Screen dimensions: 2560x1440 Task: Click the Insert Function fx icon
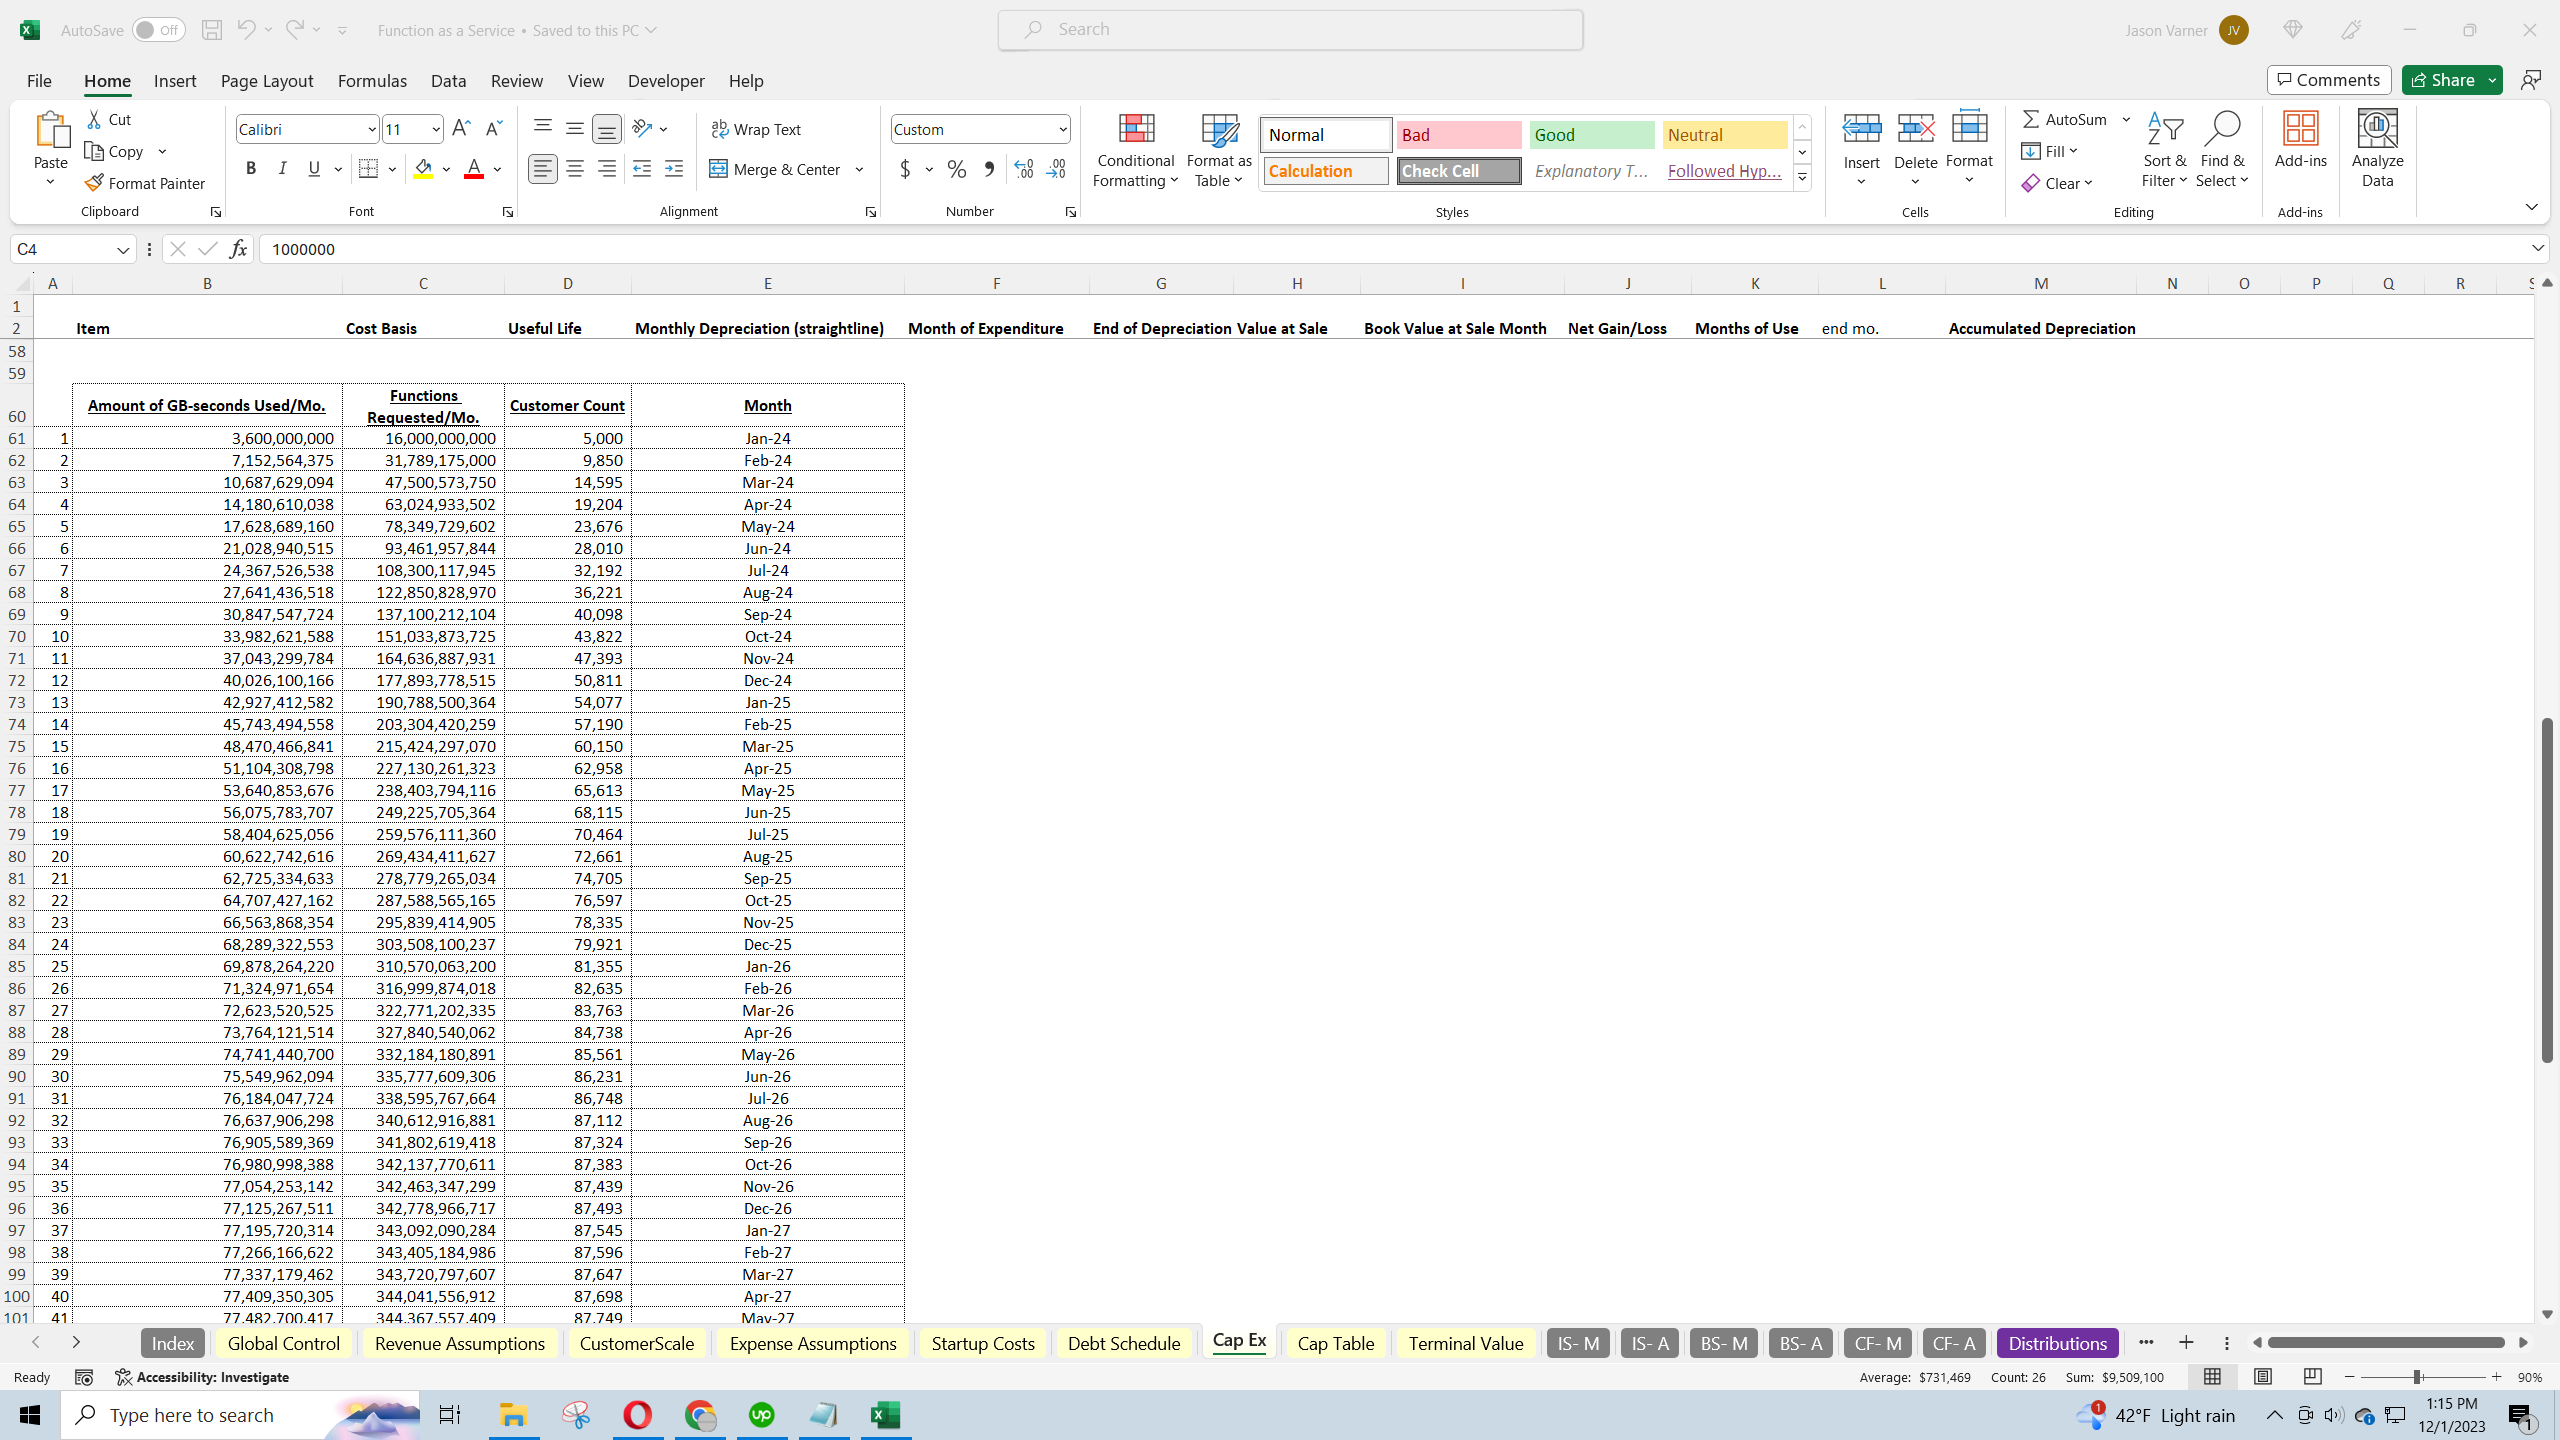238,249
